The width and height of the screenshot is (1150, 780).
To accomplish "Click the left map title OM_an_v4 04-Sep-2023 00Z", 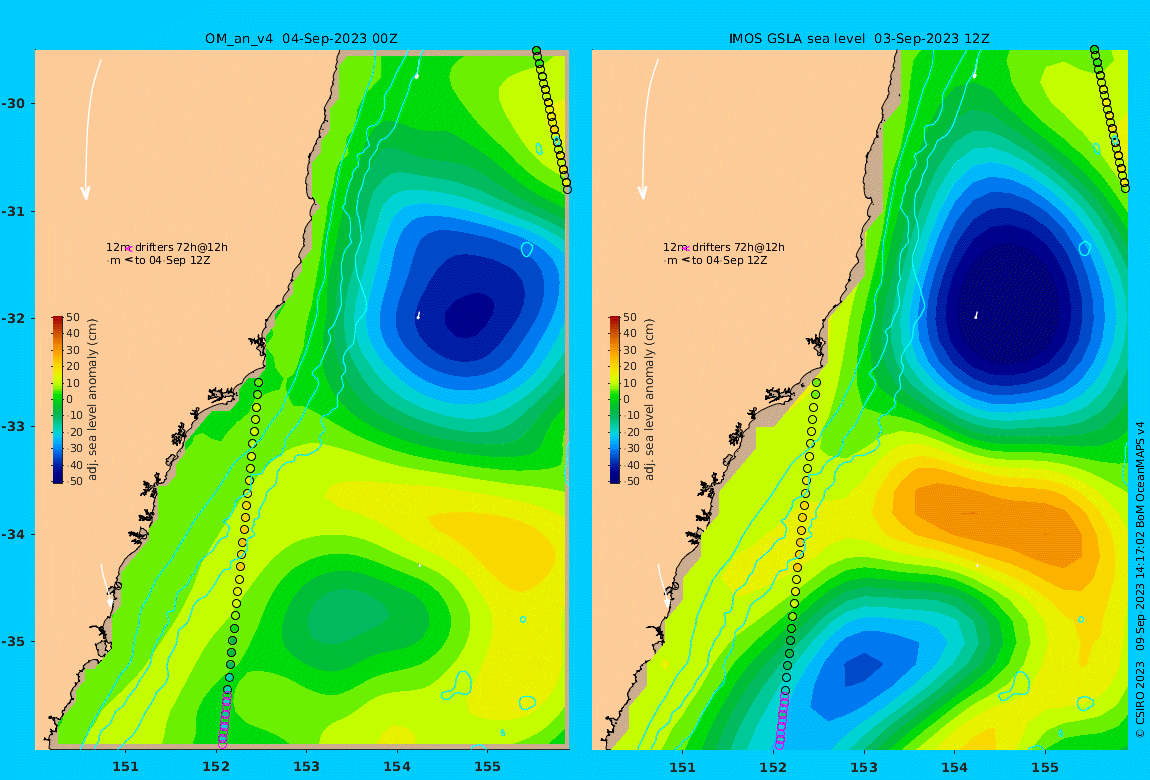I will [301, 39].
